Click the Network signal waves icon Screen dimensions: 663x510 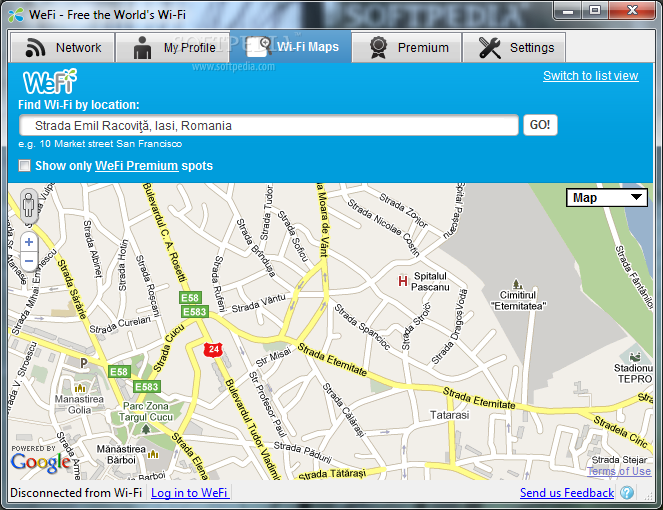[x=35, y=47]
